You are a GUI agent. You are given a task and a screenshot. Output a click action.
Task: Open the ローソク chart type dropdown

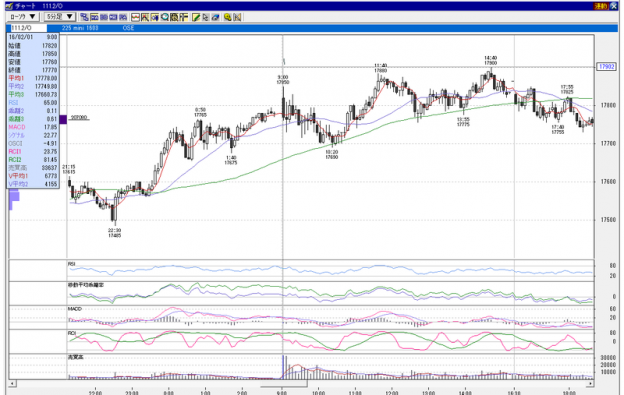[x=23, y=17]
